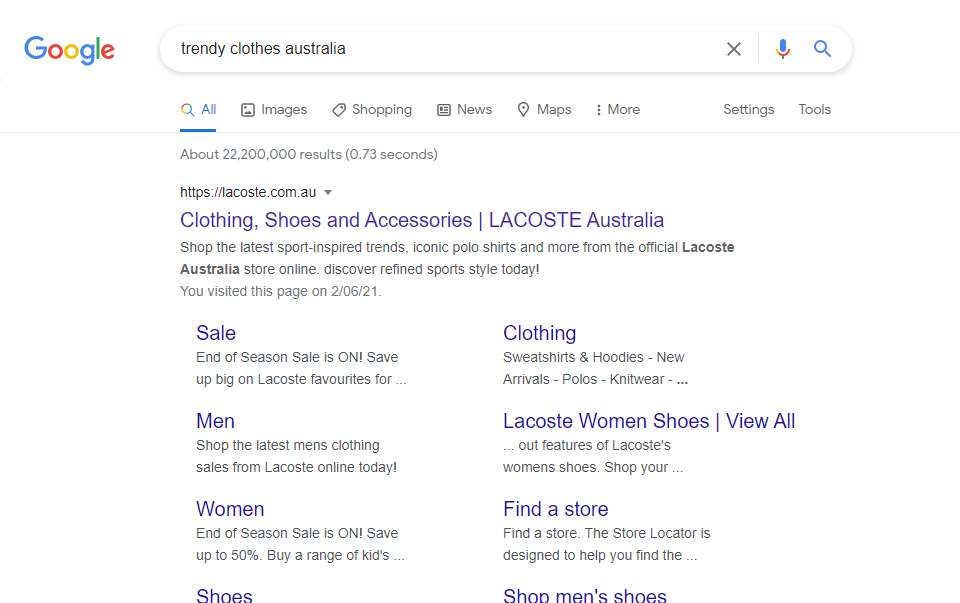The height and width of the screenshot is (603, 960).
Task: Open search Tools
Action: pyautogui.click(x=814, y=110)
